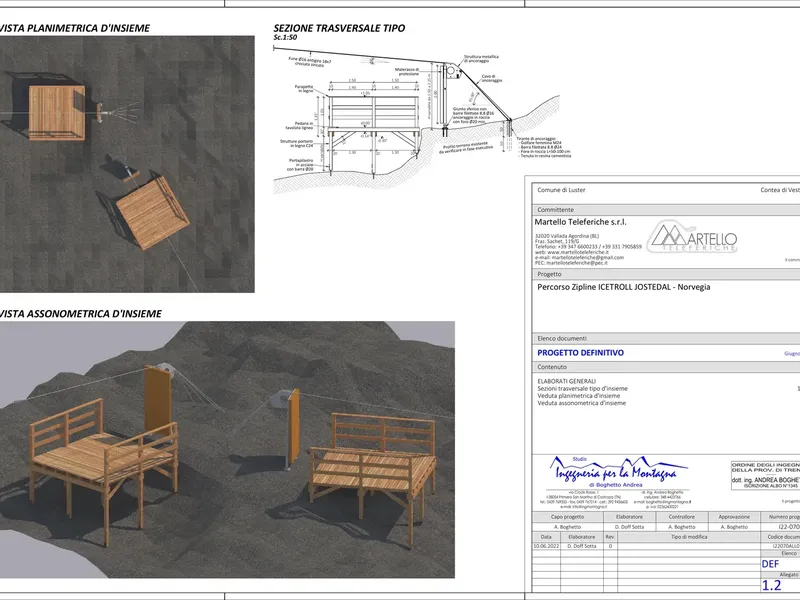The height and width of the screenshot is (600, 800).
Task: Click 'Materasso di protezione' annotation
Action: (x=407, y=71)
